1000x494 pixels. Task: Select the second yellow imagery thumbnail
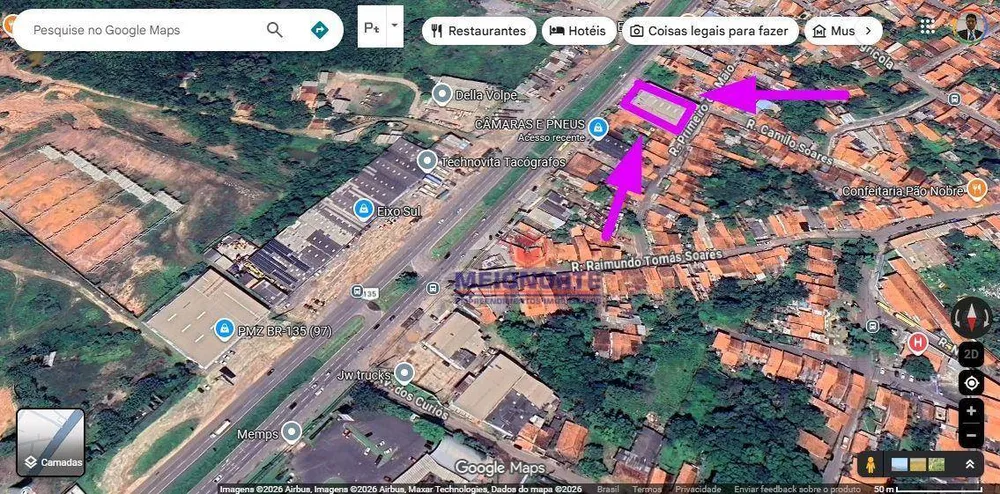click(918, 465)
